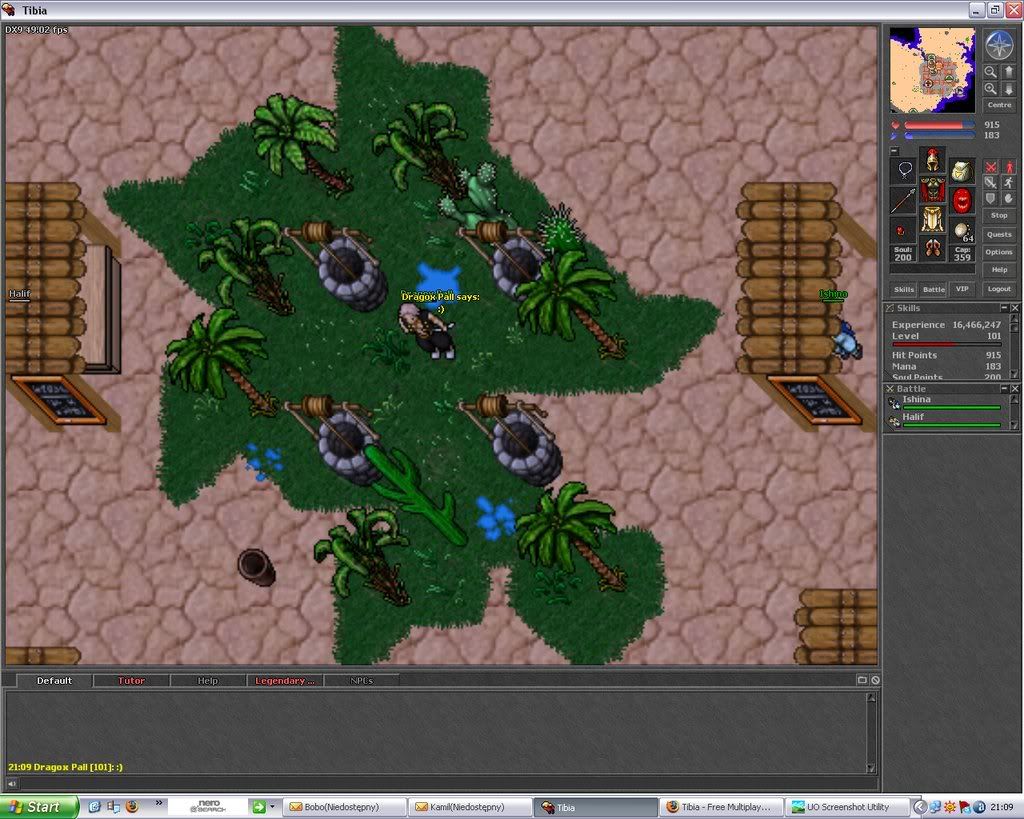
Task: Click the minimap view
Action: pos(932,71)
